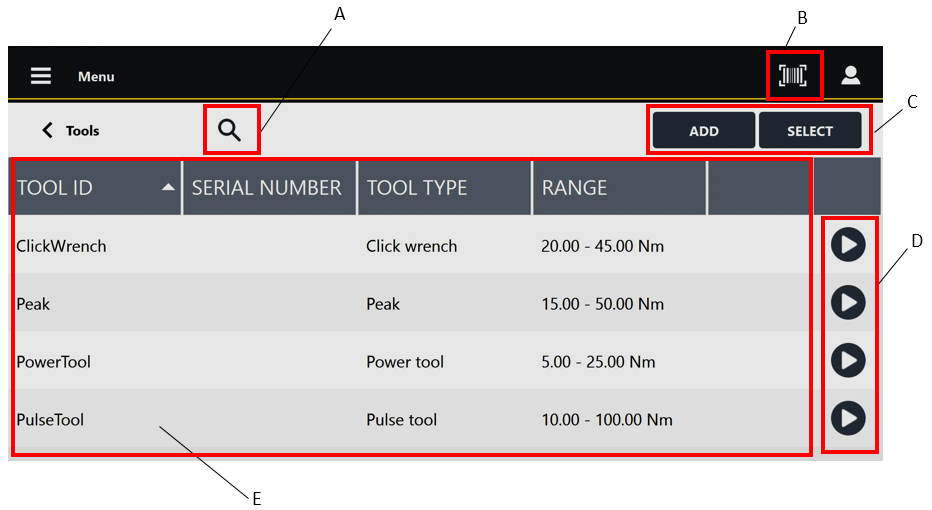
Task: Select the ClickWrench tool ID cell
Action: point(62,246)
